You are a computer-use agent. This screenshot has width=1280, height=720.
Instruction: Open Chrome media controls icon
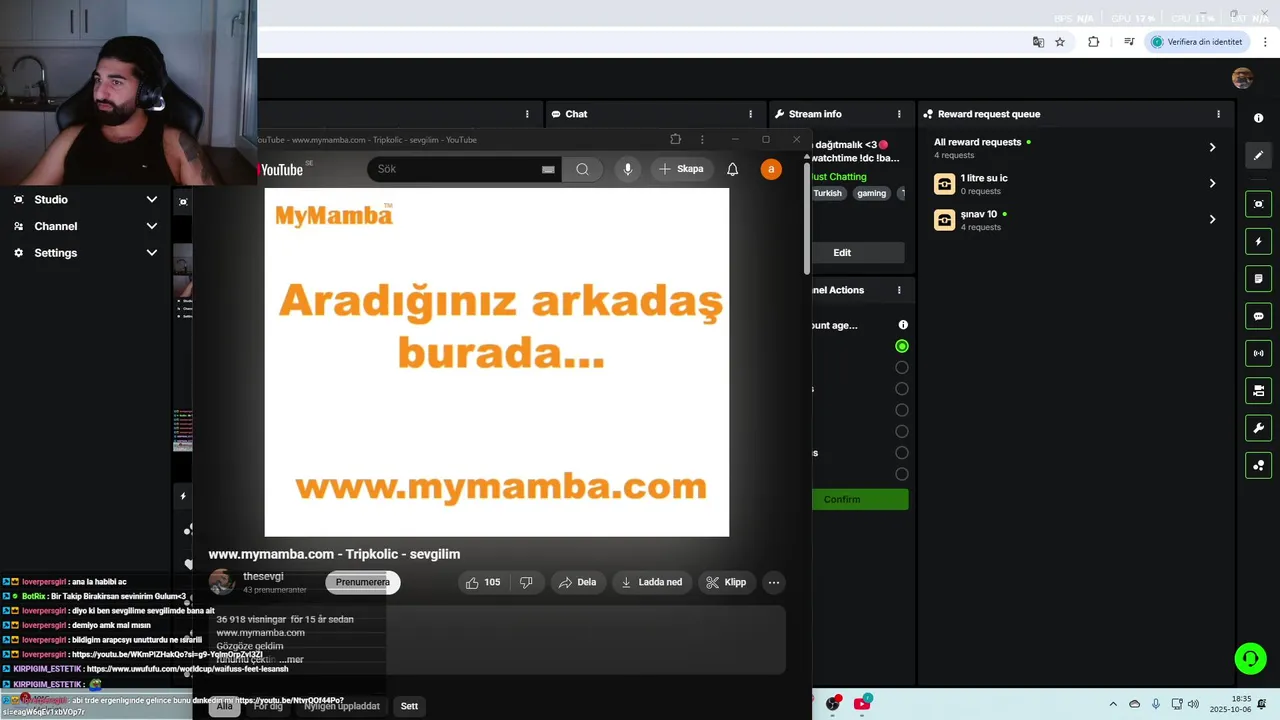tap(1129, 42)
